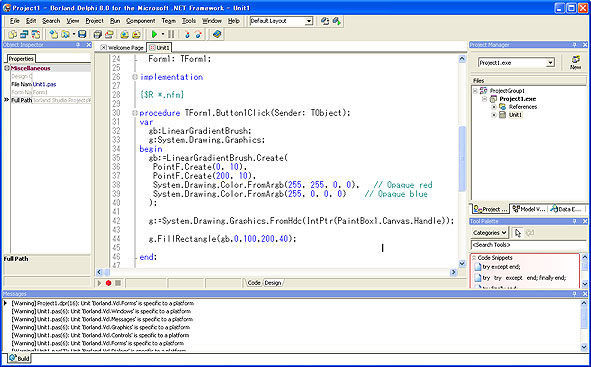591x367 pixels.
Task: Click the Trace Into debug icon
Action: (x=187, y=34)
